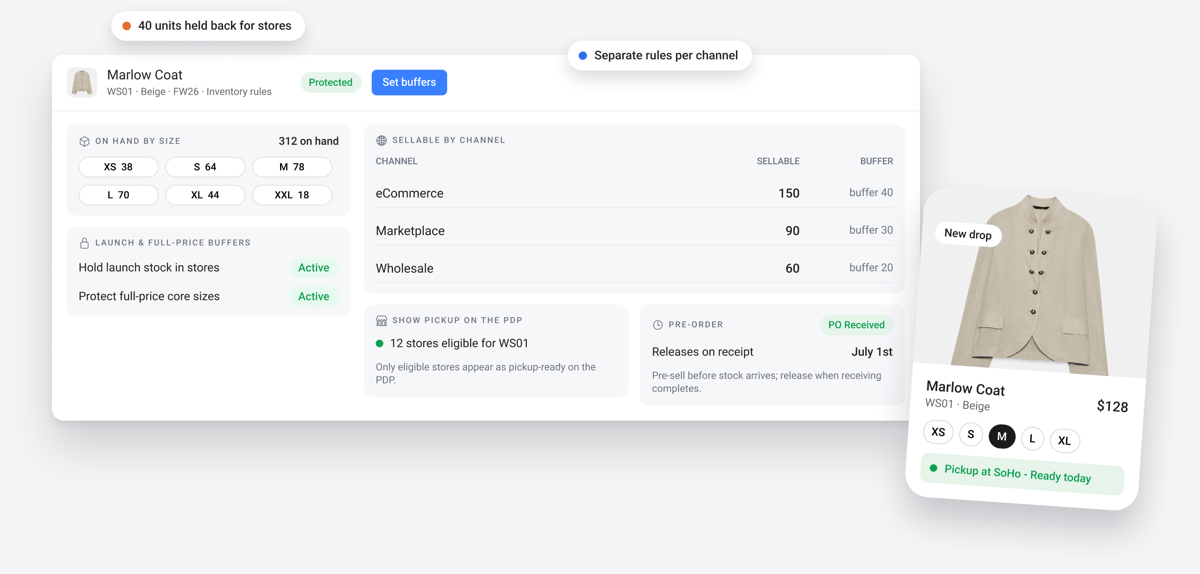
Task: Select the L 70 size chip
Action: [x=119, y=195]
